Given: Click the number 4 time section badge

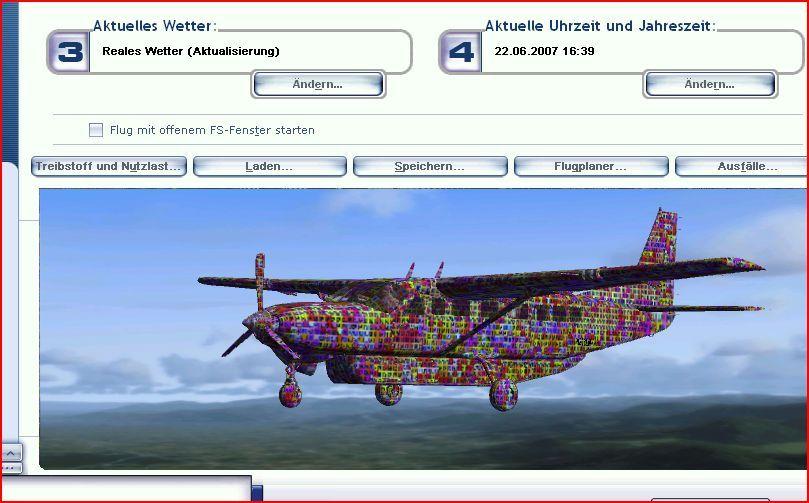Looking at the screenshot, I should (461, 52).
